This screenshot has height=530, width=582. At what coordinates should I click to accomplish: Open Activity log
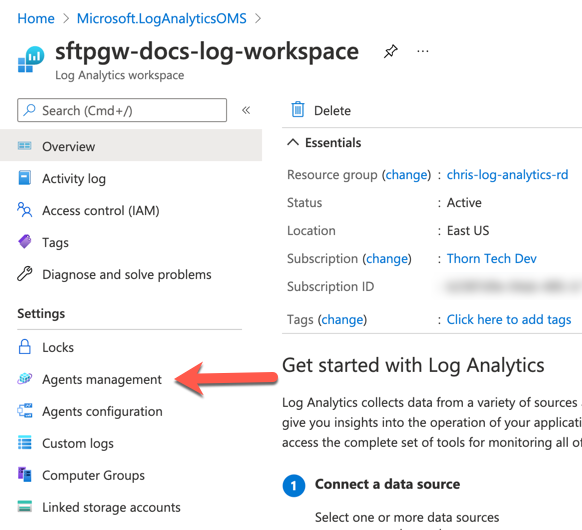pyautogui.click(x=74, y=179)
